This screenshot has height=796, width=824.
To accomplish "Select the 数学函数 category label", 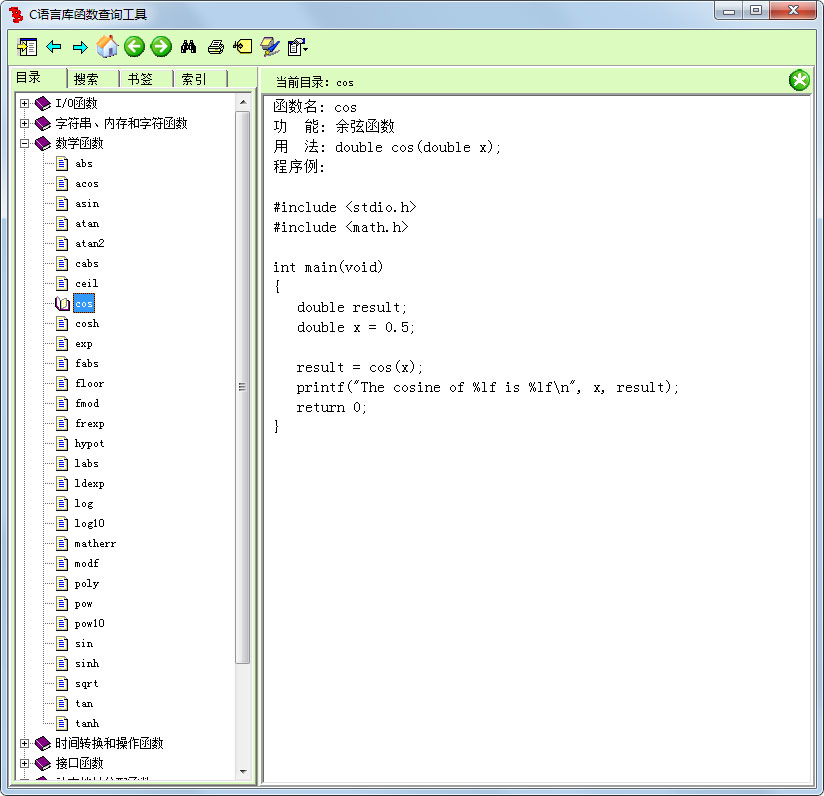I will pyautogui.click(x=79, y=143).
